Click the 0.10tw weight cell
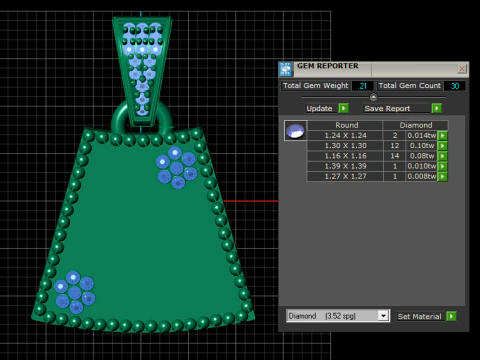 pos(421,146)
